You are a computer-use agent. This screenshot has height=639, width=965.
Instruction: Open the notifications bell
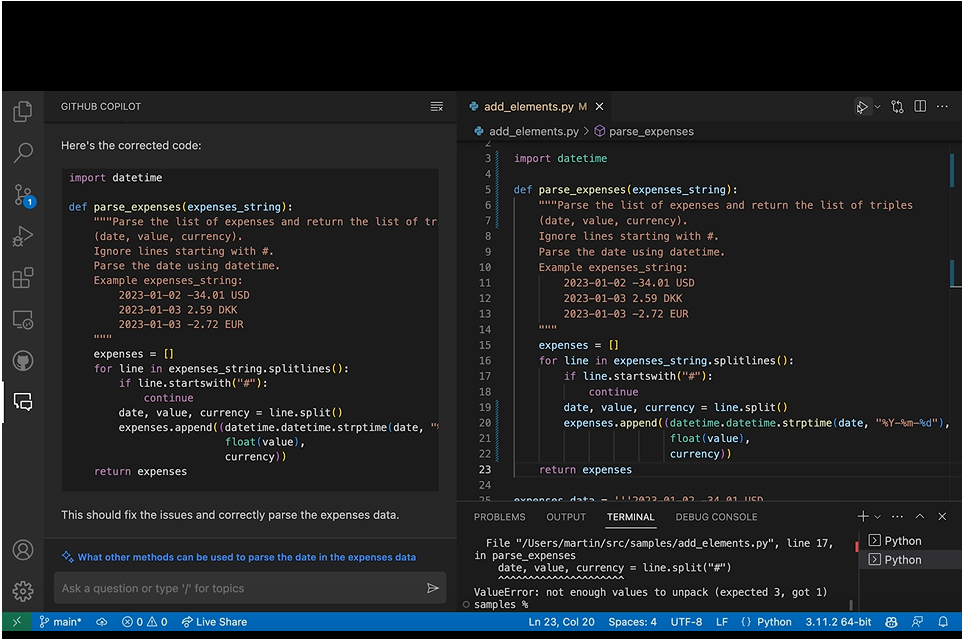(x=943, y=622)
